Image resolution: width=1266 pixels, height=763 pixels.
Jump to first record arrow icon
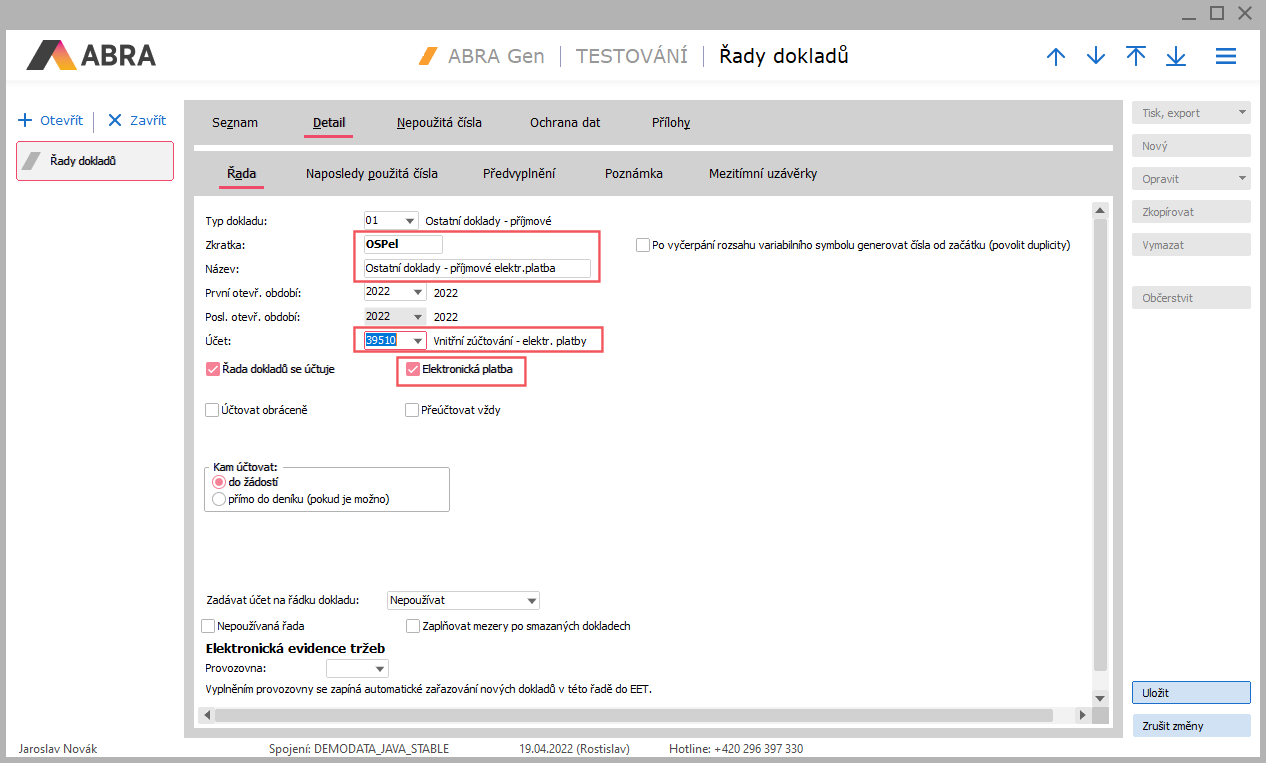click(x=1136, y=57)
